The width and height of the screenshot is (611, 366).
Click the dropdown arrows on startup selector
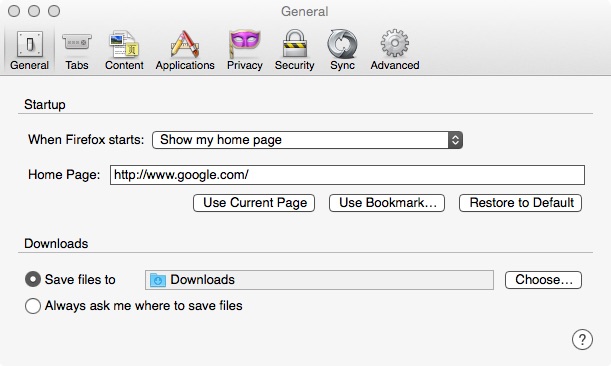point(455,140)
